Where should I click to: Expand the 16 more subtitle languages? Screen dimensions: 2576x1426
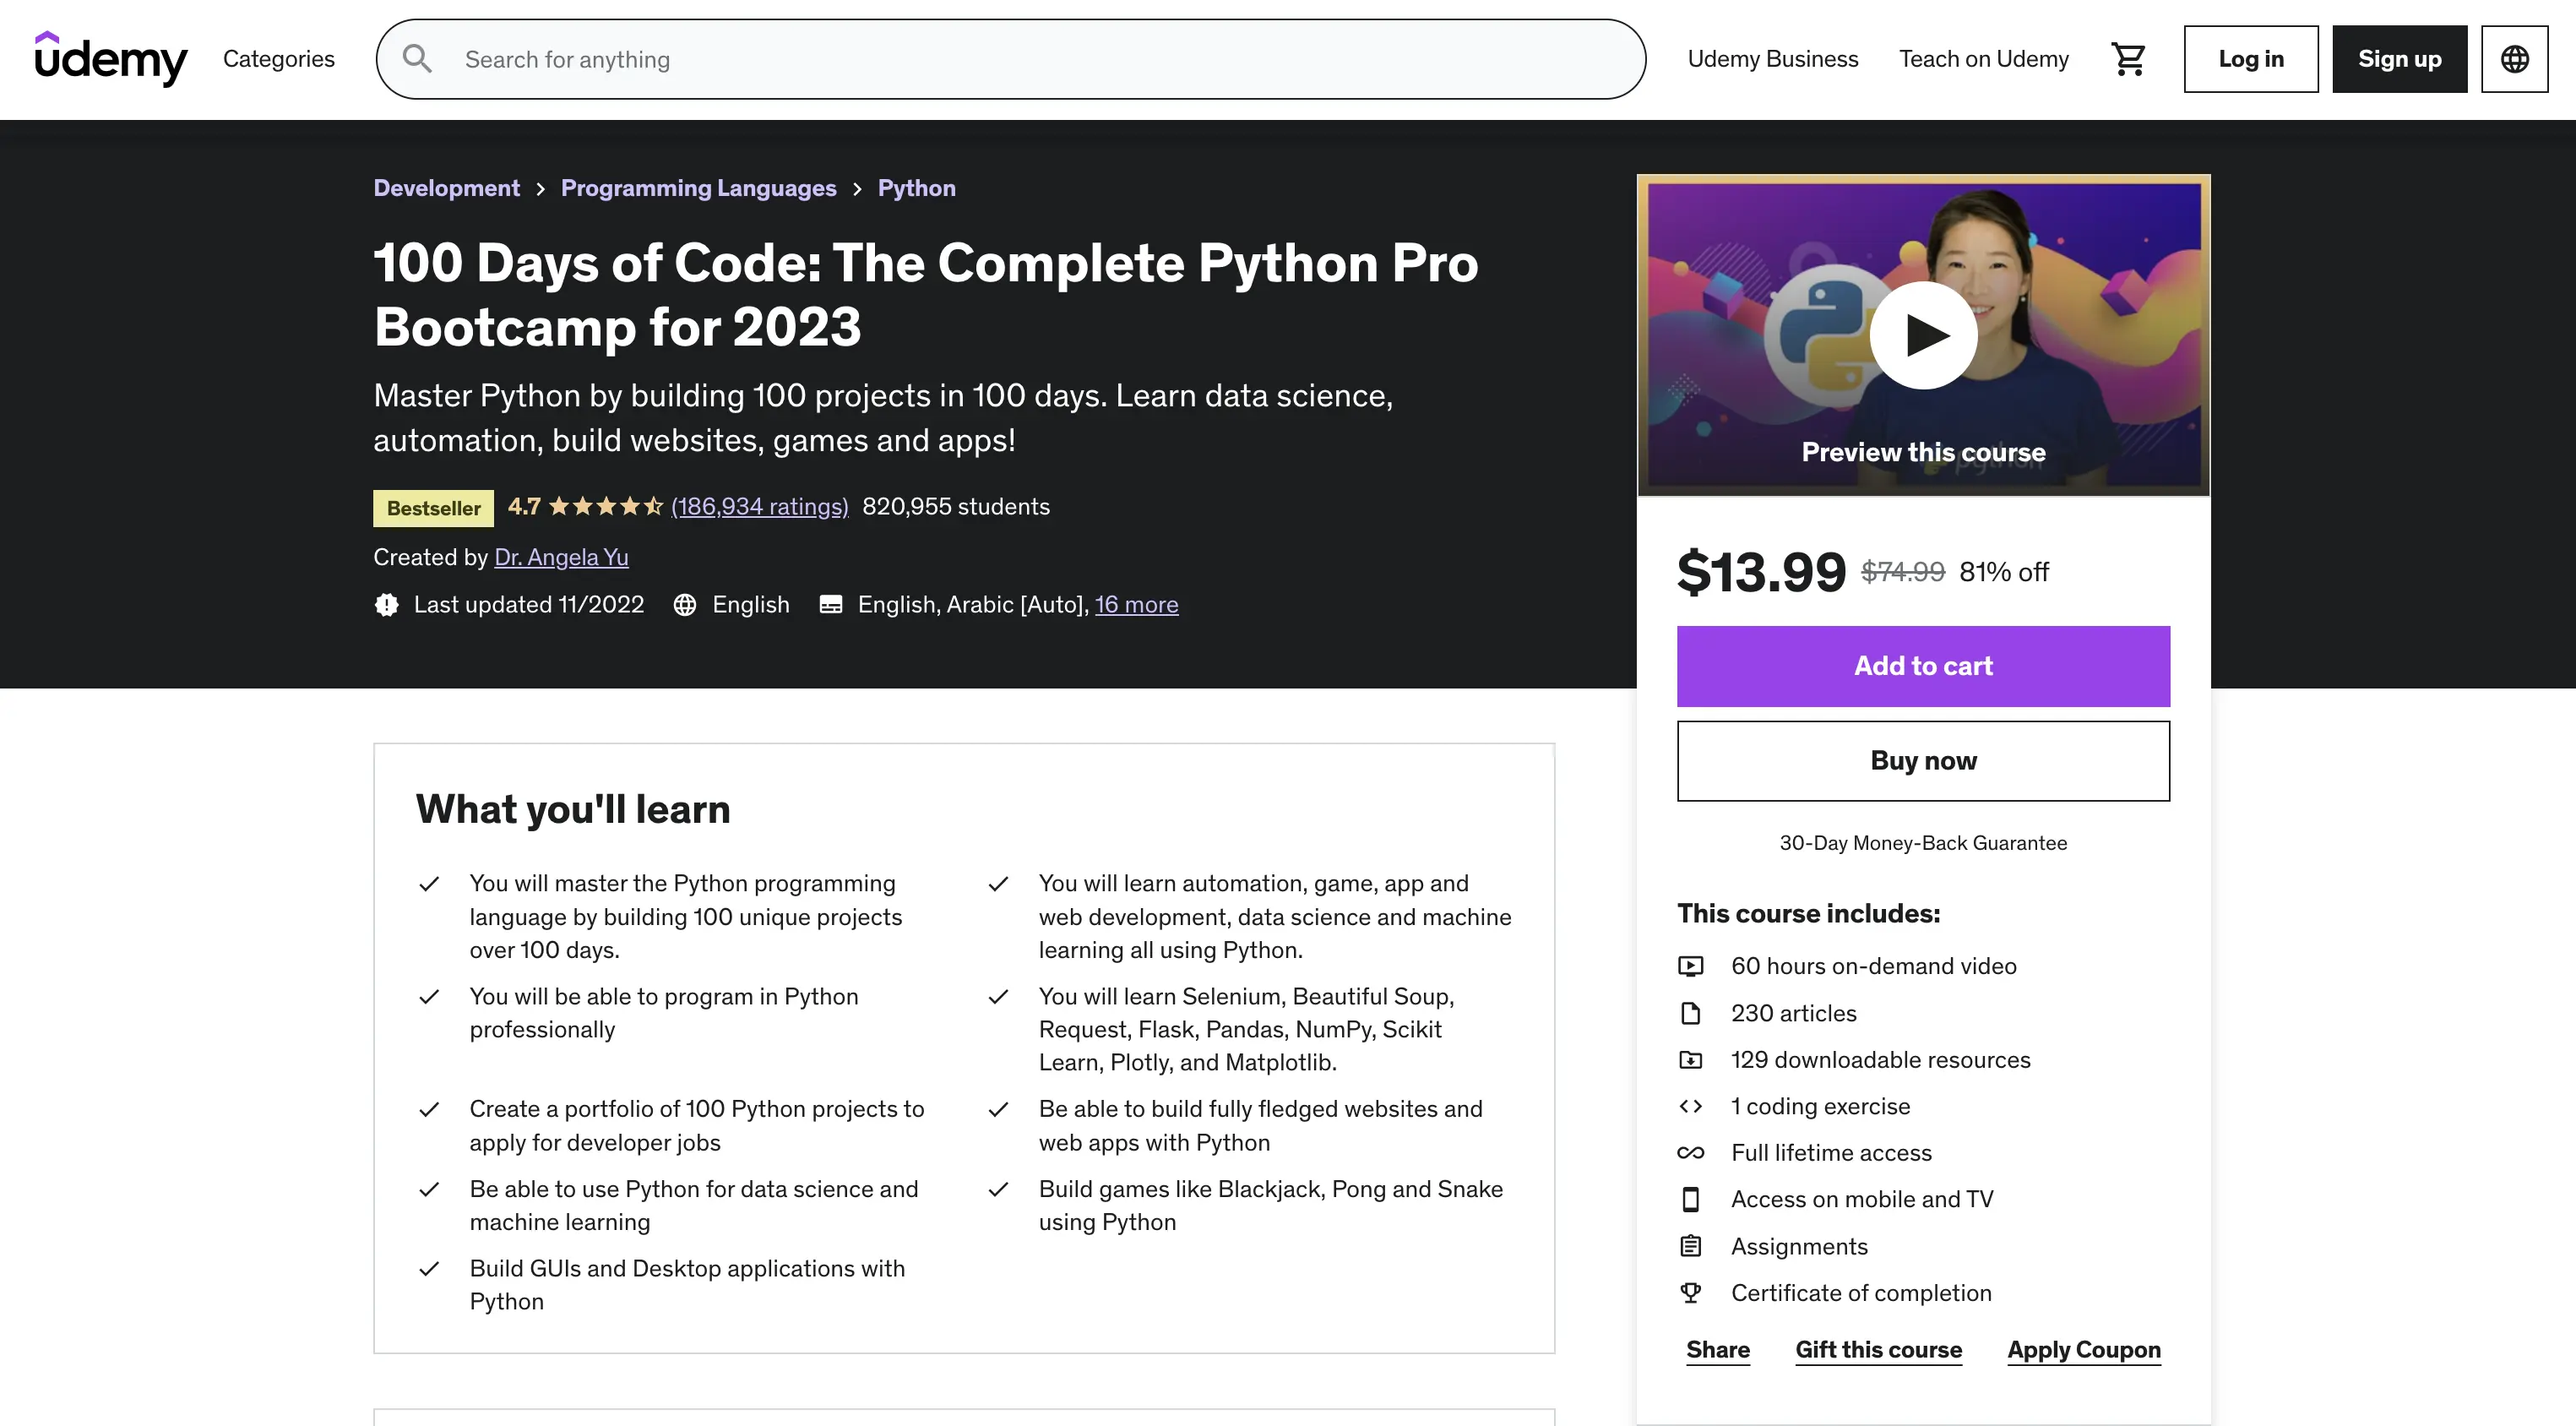[x=1137, y=604]
